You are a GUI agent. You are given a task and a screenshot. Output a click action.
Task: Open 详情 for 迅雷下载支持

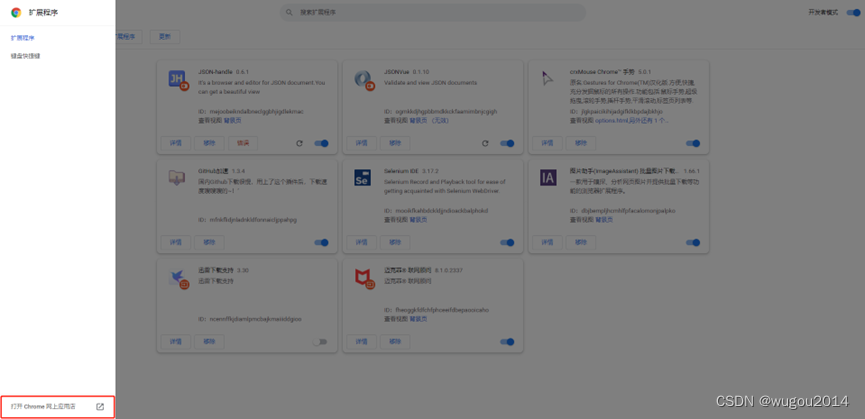coord(175,342)
